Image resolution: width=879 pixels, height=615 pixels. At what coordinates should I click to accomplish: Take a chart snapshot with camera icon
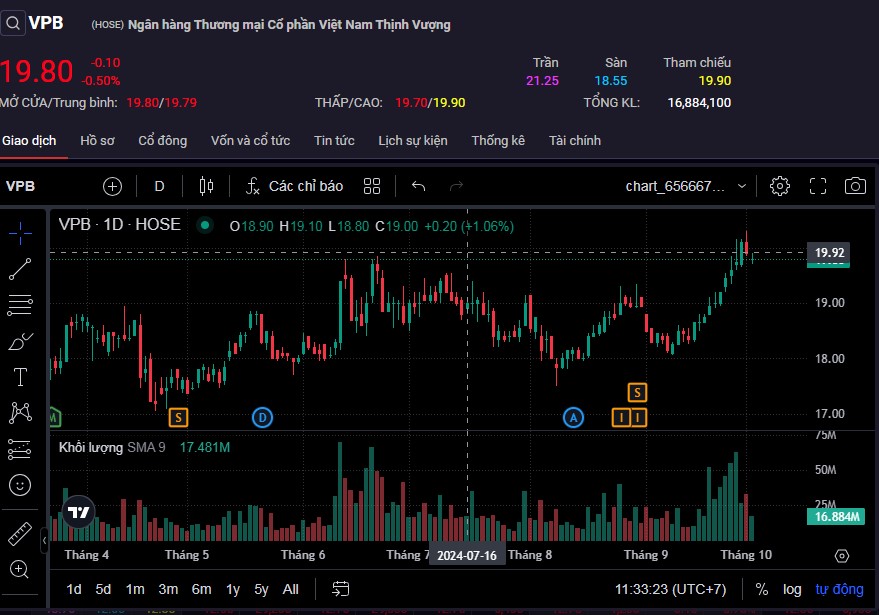click(x=855, y=186)
